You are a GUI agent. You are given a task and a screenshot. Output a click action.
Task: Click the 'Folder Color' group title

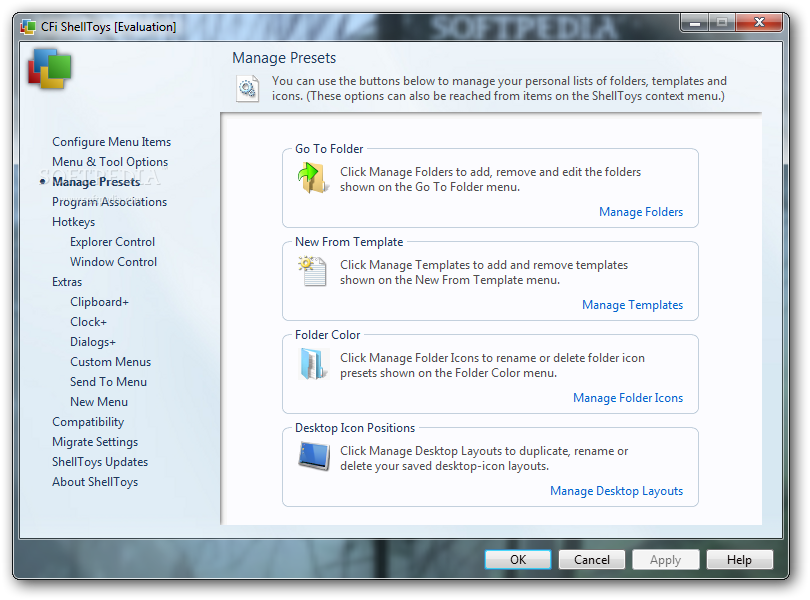(328, 335)
